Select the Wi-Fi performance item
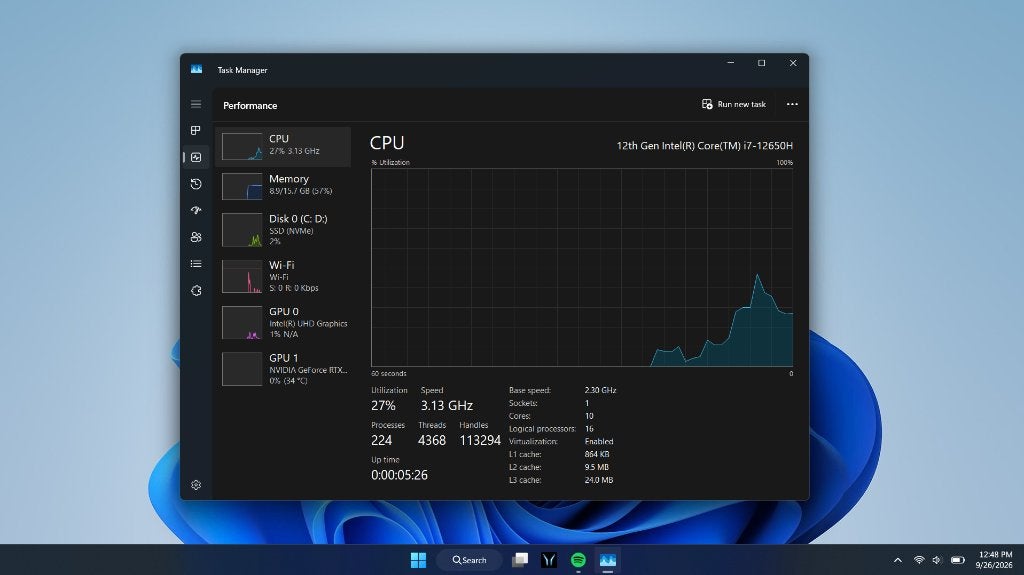The height and width of the screenshot is (575, 1024). (x=283, y=276)
